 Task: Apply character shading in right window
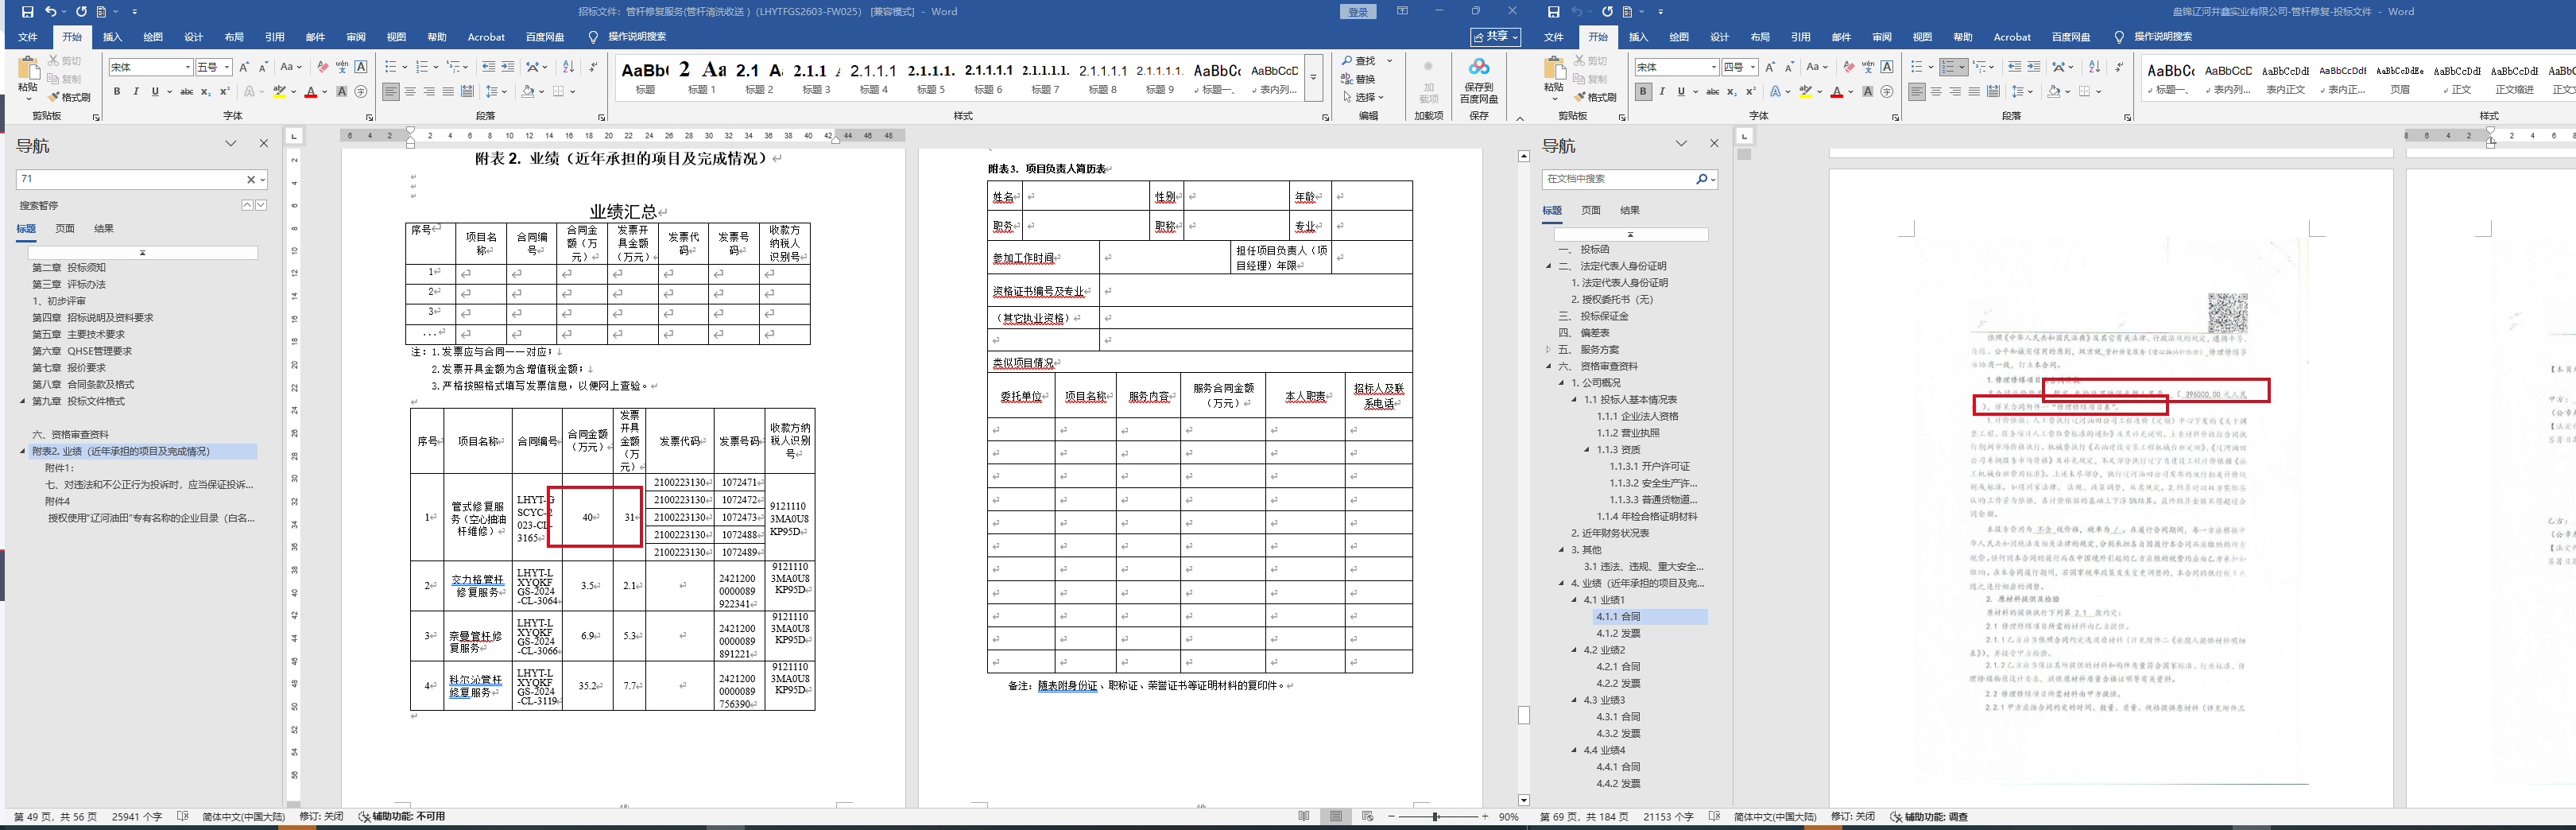(x=1868, y=92)
